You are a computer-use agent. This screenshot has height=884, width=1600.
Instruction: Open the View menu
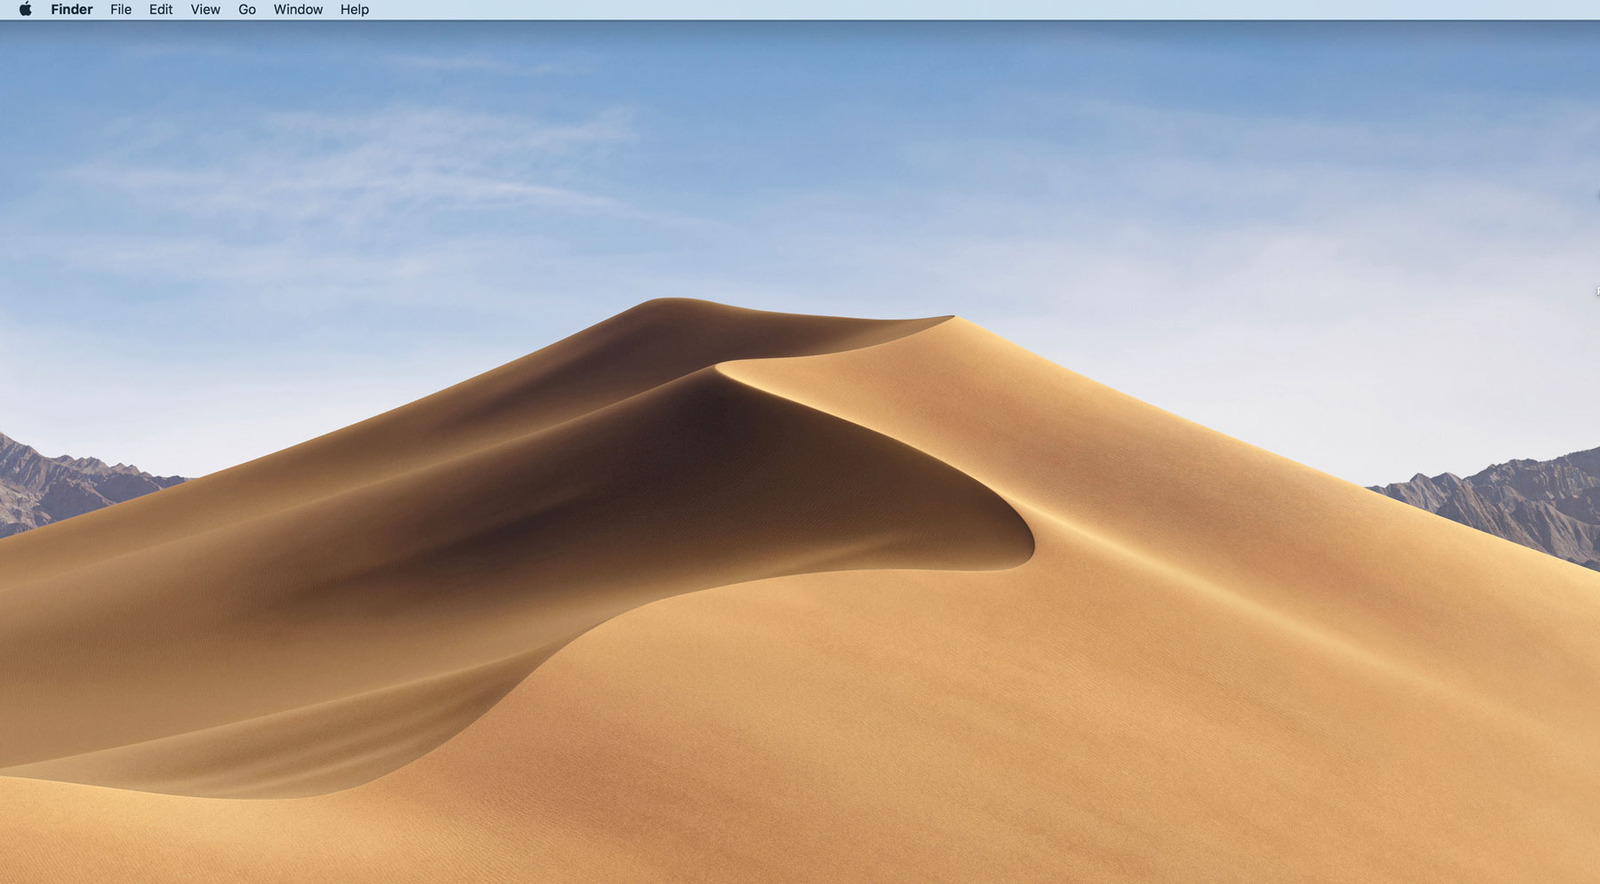click(x=205, y=9)
